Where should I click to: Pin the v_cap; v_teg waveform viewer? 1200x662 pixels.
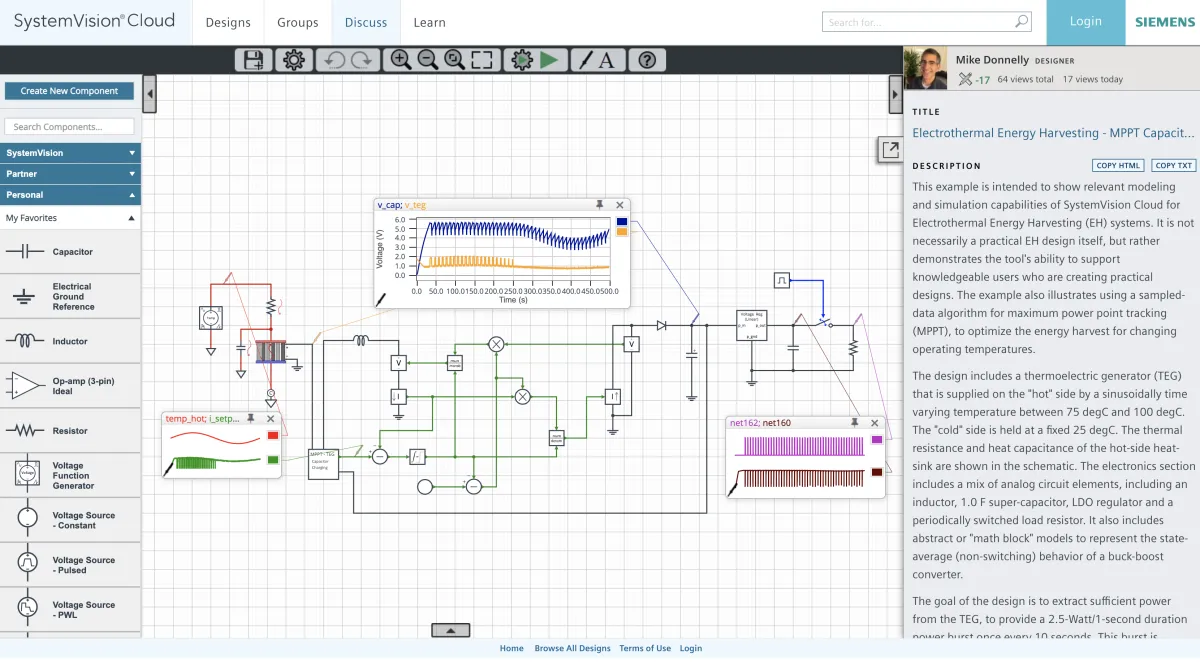(x=600, y=205)
